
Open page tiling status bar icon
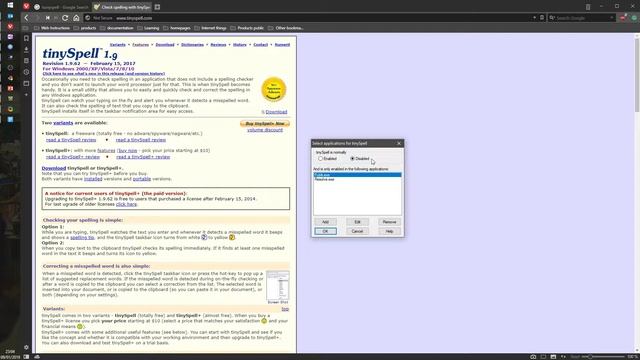tap(543, 357)
